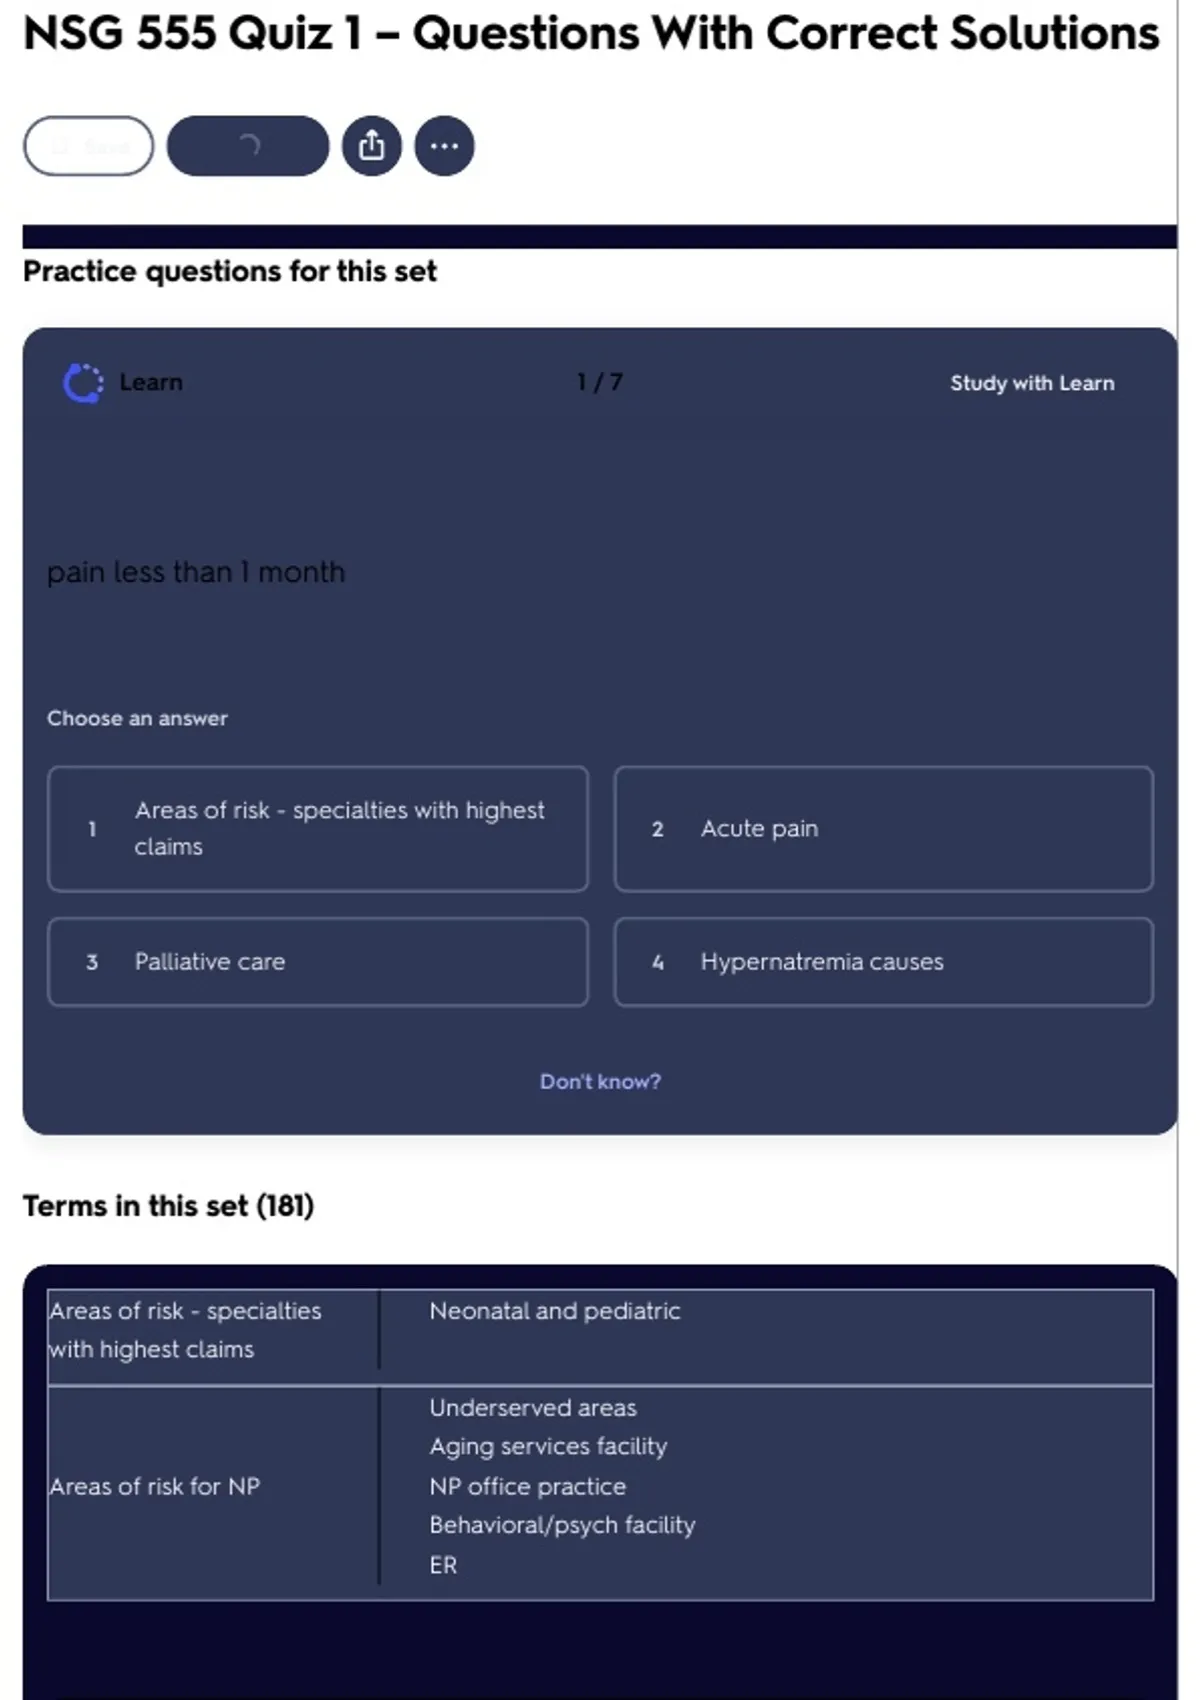This screenshot has width=1200, height=1700.
Task: Click the 1 / 7 question counter
Action: click(600, 382)
